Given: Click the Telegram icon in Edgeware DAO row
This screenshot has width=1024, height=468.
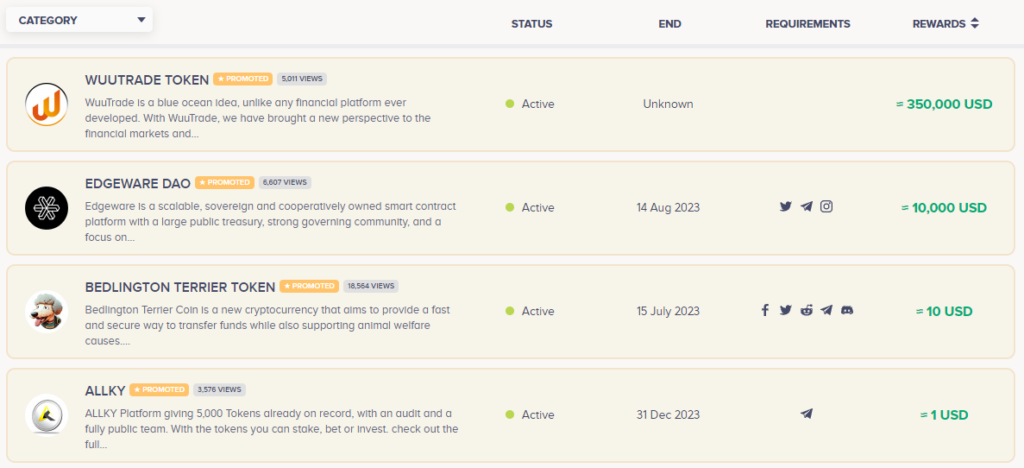Looking at the screenshot, I should [806, 207].
